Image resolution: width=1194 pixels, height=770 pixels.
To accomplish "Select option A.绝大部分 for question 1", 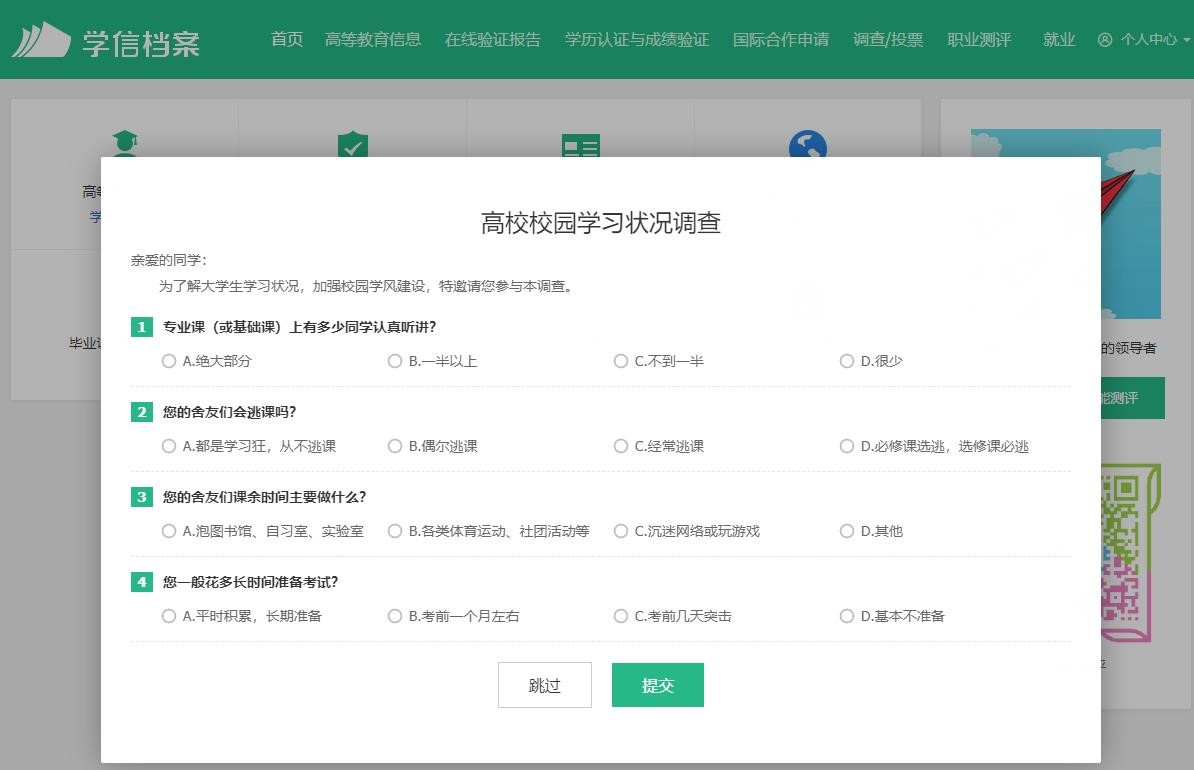I will 169,361.
